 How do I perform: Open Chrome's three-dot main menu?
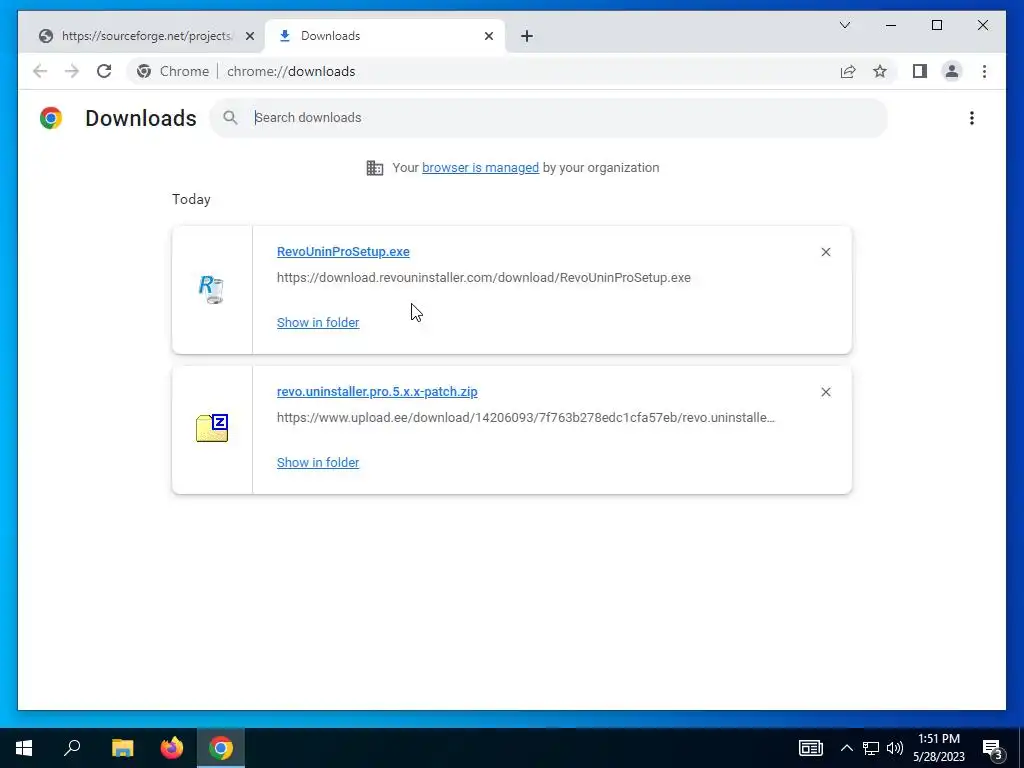(984, 71)
